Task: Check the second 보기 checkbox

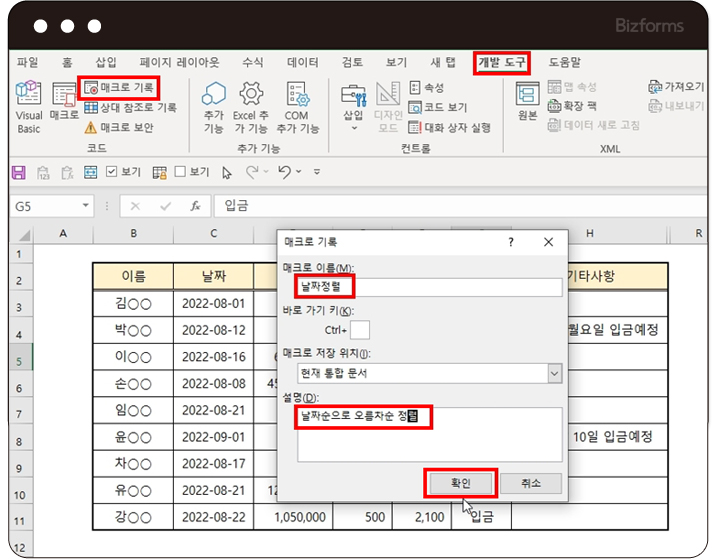Action: click(x=181, y=172)
